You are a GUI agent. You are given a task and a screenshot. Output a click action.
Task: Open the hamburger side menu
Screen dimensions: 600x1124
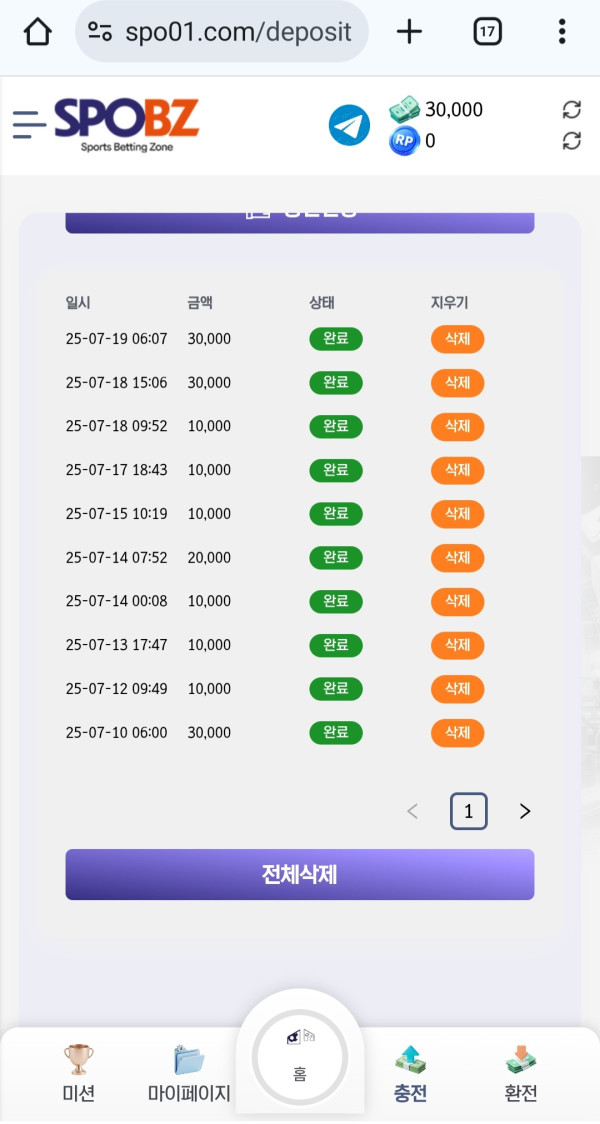click(x=29, y=124)
